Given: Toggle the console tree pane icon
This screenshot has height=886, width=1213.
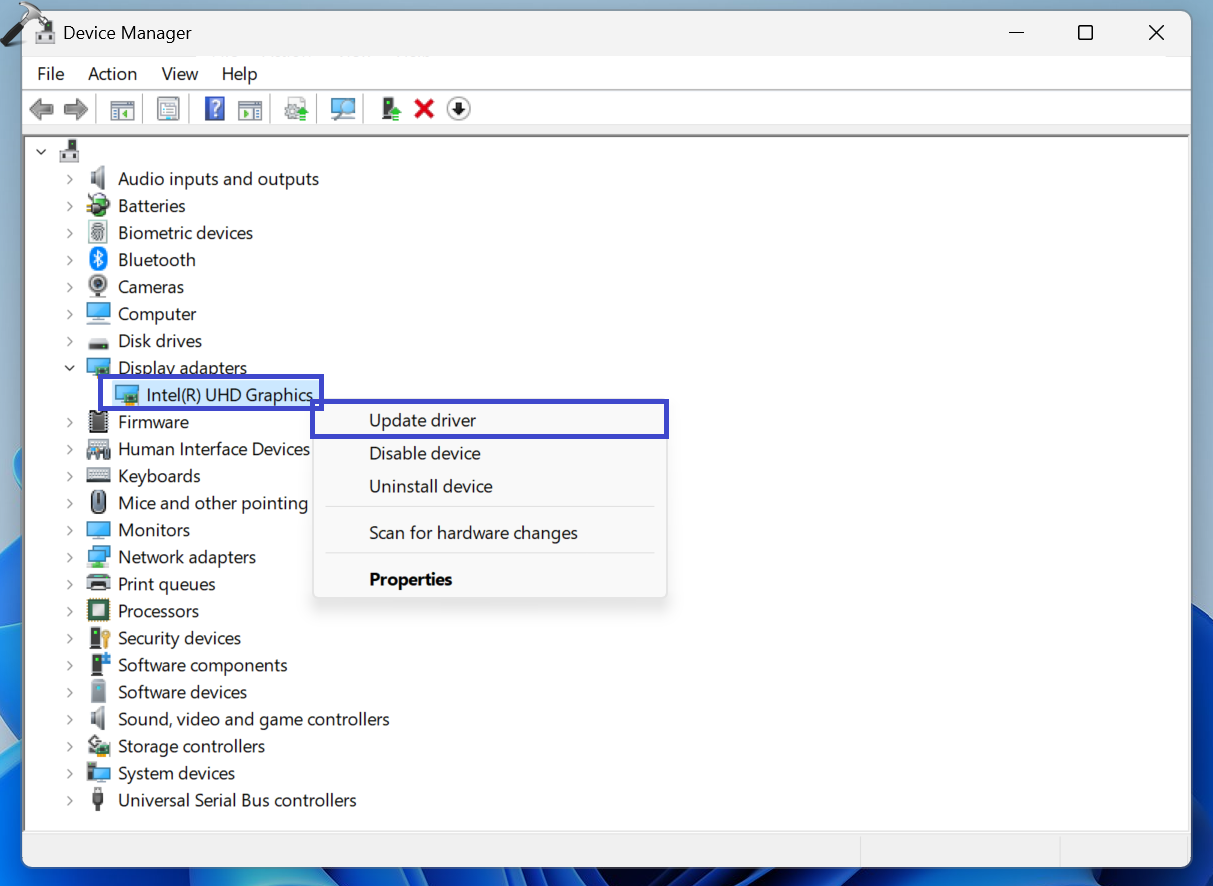Looking at the screenshot, I should (x=122, y=108).
